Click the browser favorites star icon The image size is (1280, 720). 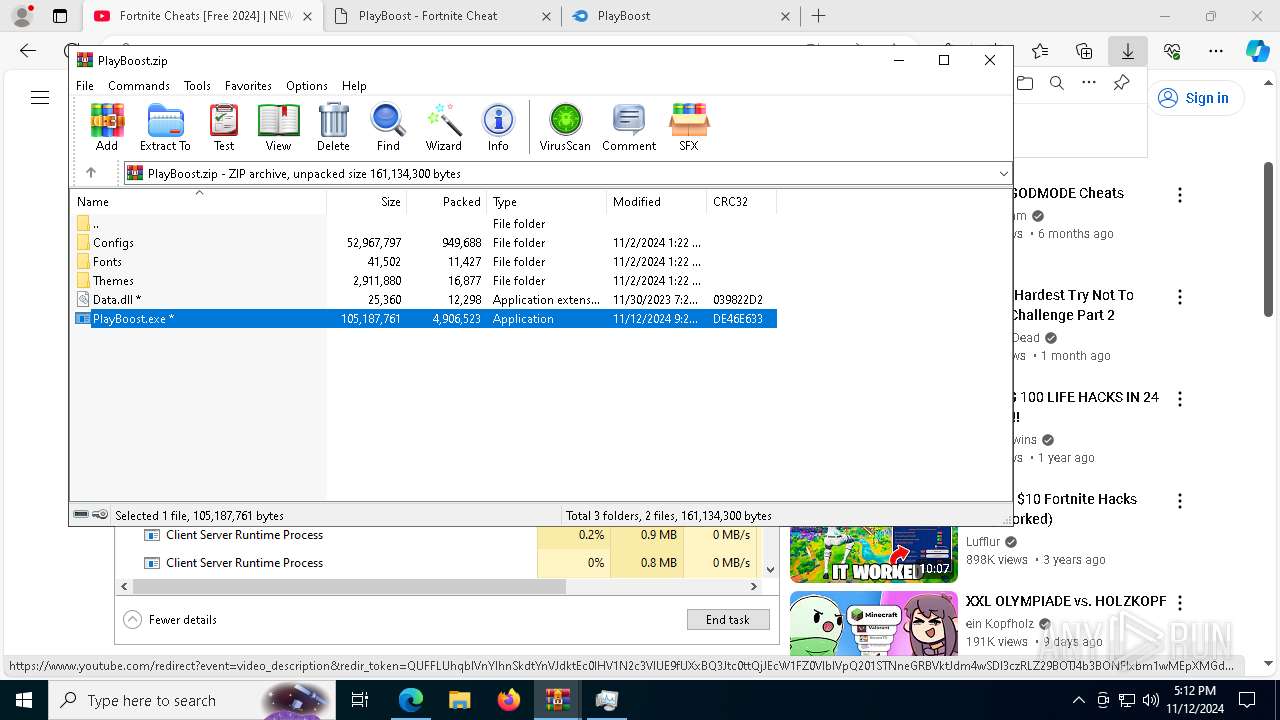tap(1040, 51)
